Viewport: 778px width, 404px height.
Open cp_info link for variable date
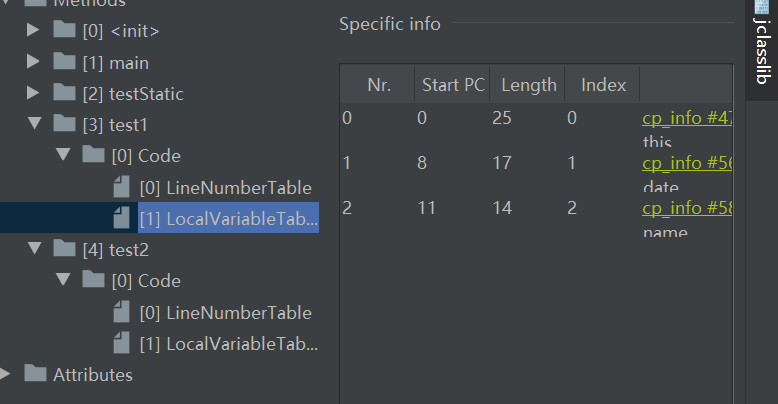(x=687, y=163)
